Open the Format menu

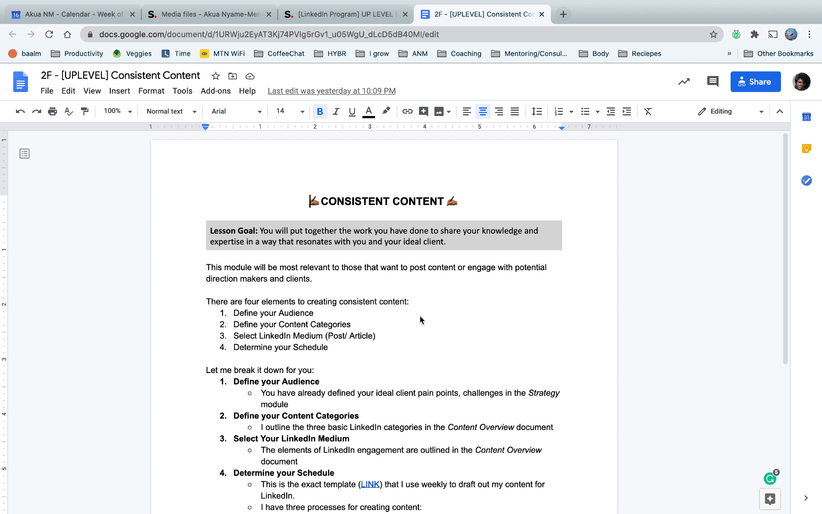point(151,91)
